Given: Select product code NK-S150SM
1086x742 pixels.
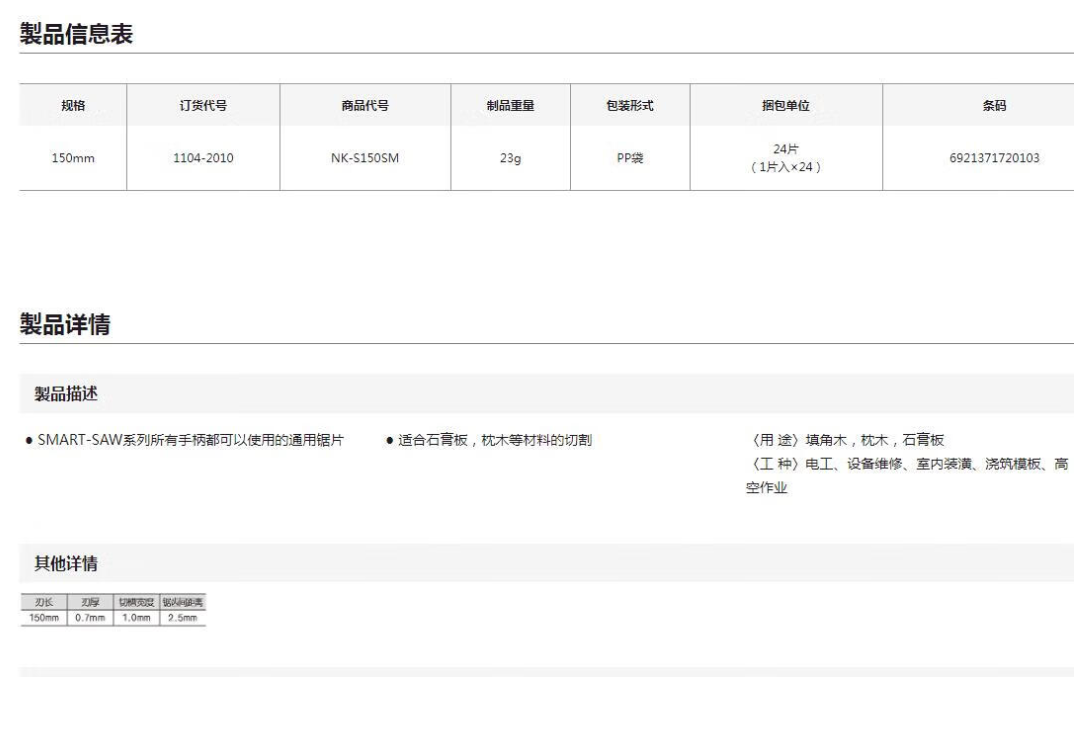Looking at the screenshot, I should tap(365, 158).
